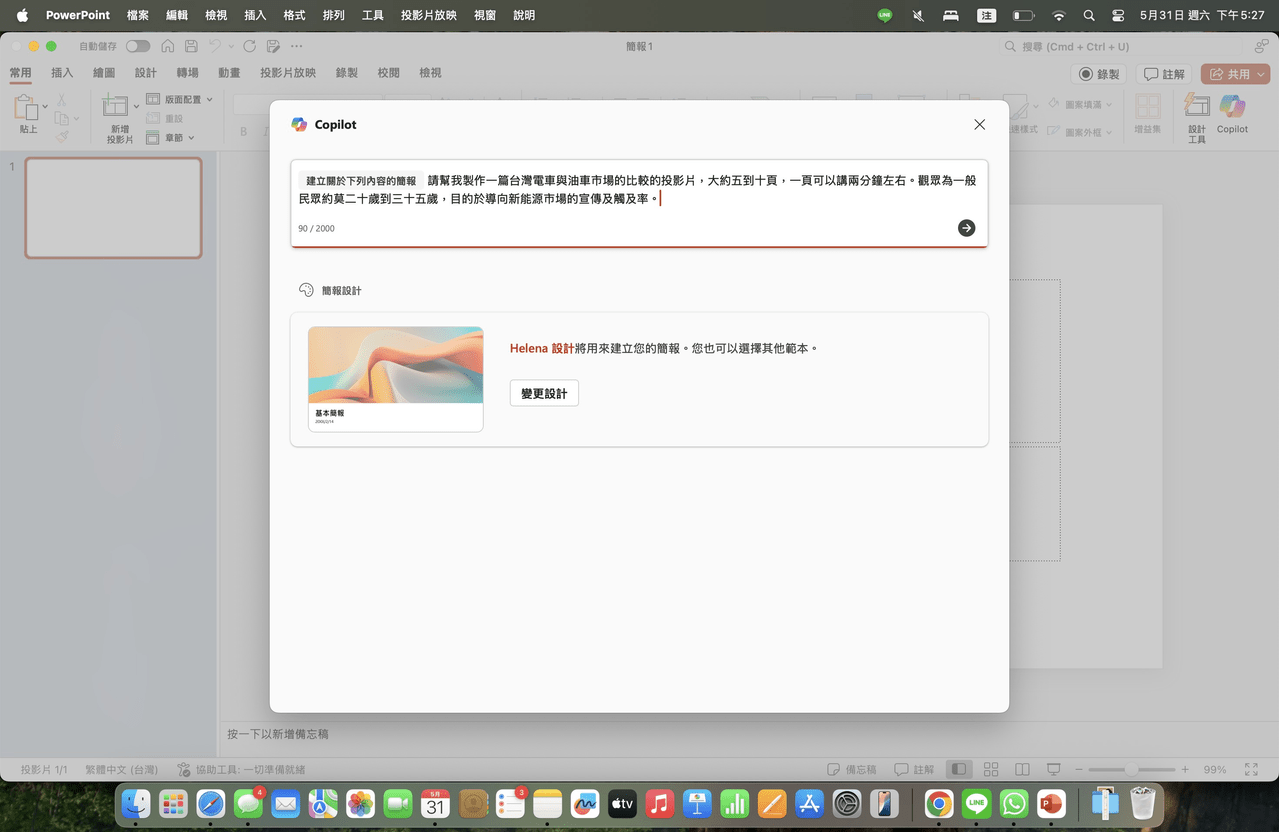Send the Copilot prompt with arrow button
Viewport: 1279px width, 832px height.
(966, 228)
